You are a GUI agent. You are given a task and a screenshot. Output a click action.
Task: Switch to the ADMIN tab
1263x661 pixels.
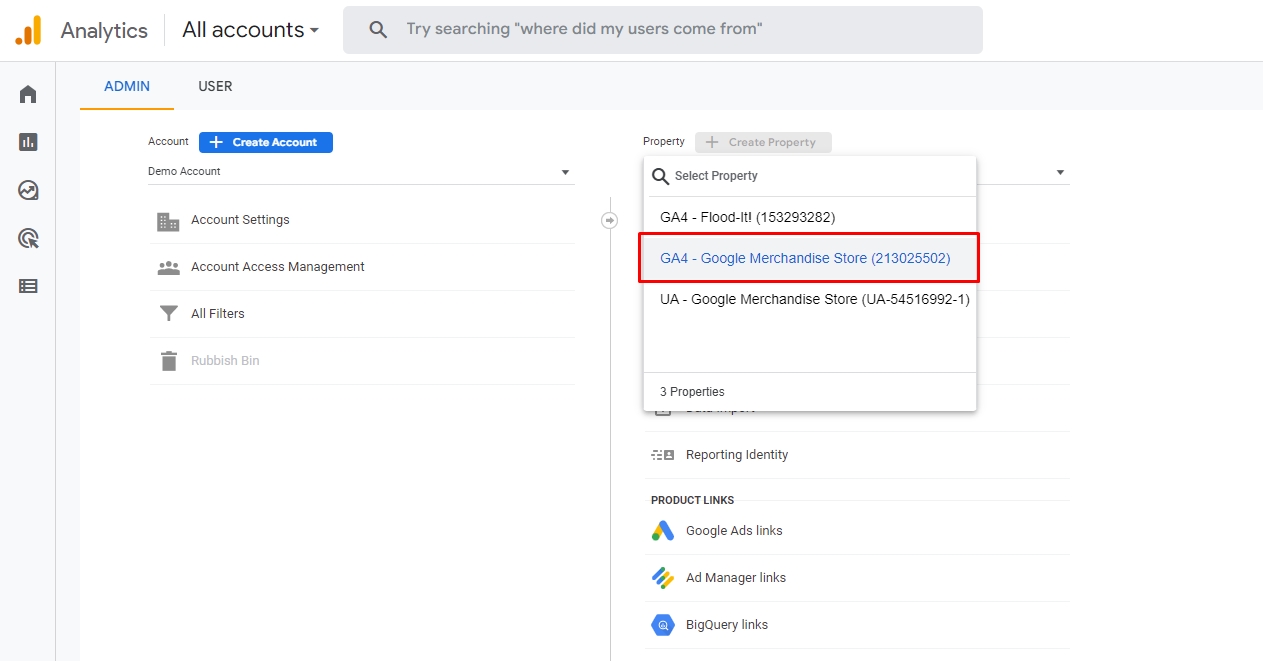127,86
